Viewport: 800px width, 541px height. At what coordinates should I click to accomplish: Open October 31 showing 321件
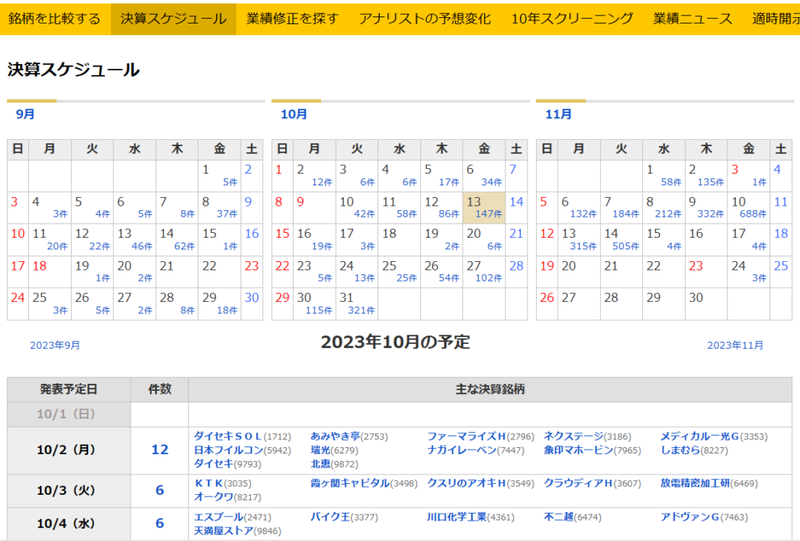361,310
